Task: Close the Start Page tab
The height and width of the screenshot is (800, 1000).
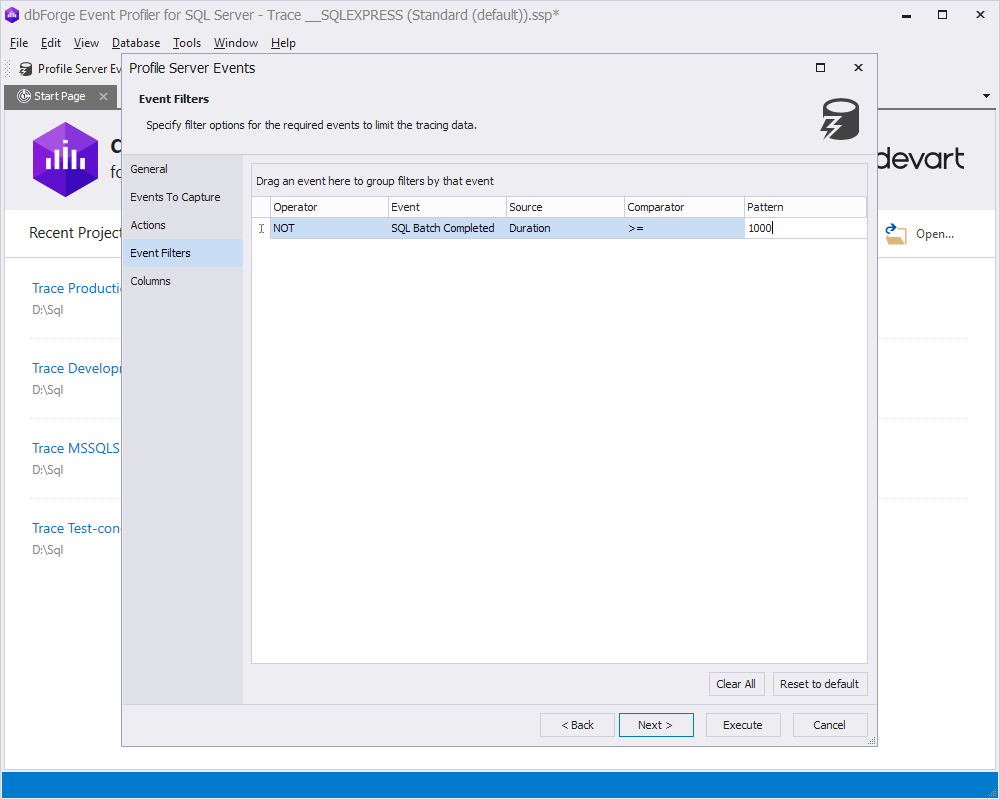Action: click(103, 96)
